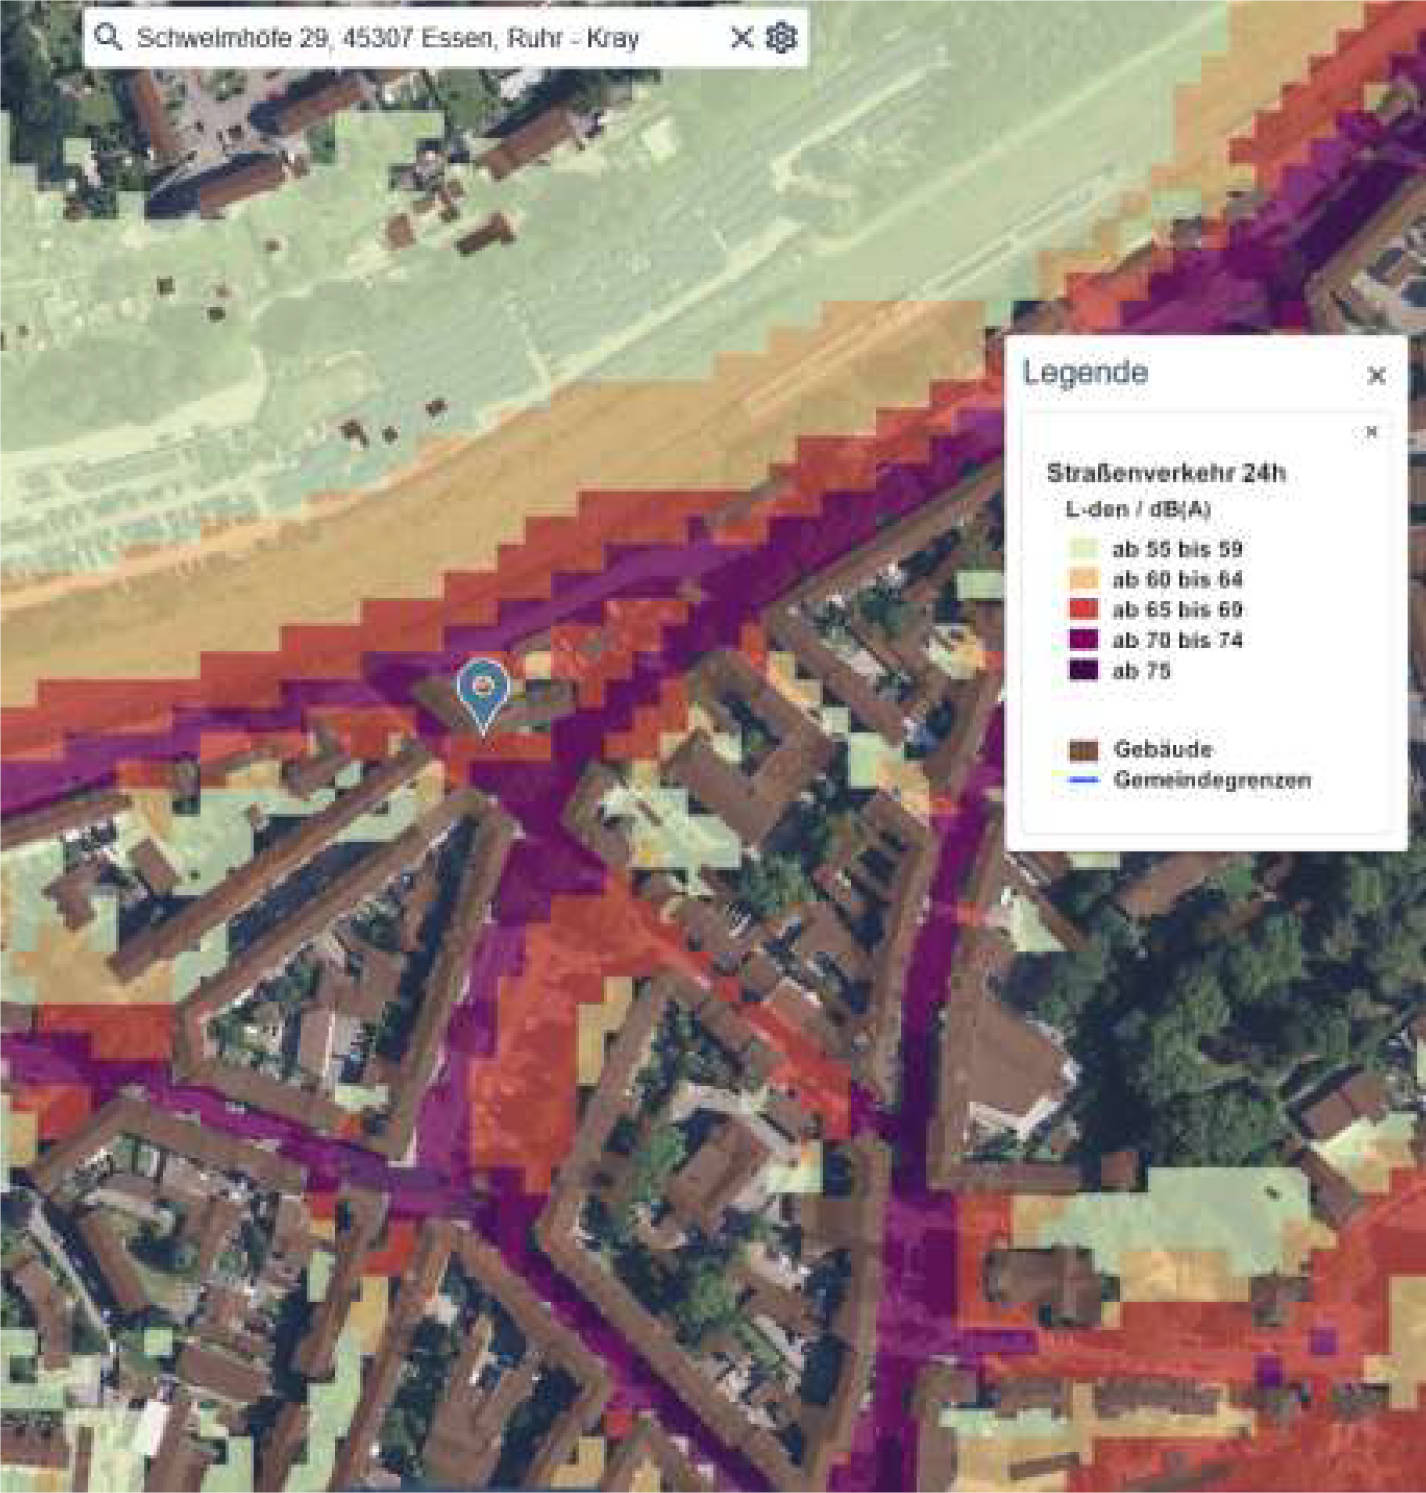Click the blue location pin marker
Image resolution: width=1426 pixels, height=1493 pixels.
coord(483,696)
